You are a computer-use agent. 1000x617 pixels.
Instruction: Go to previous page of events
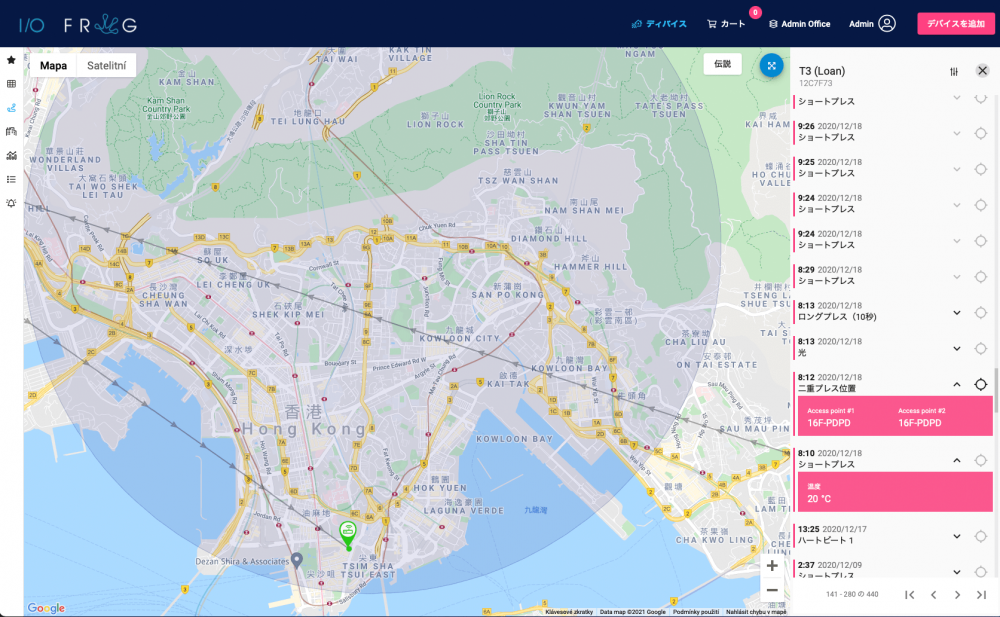tap(933, 595)
